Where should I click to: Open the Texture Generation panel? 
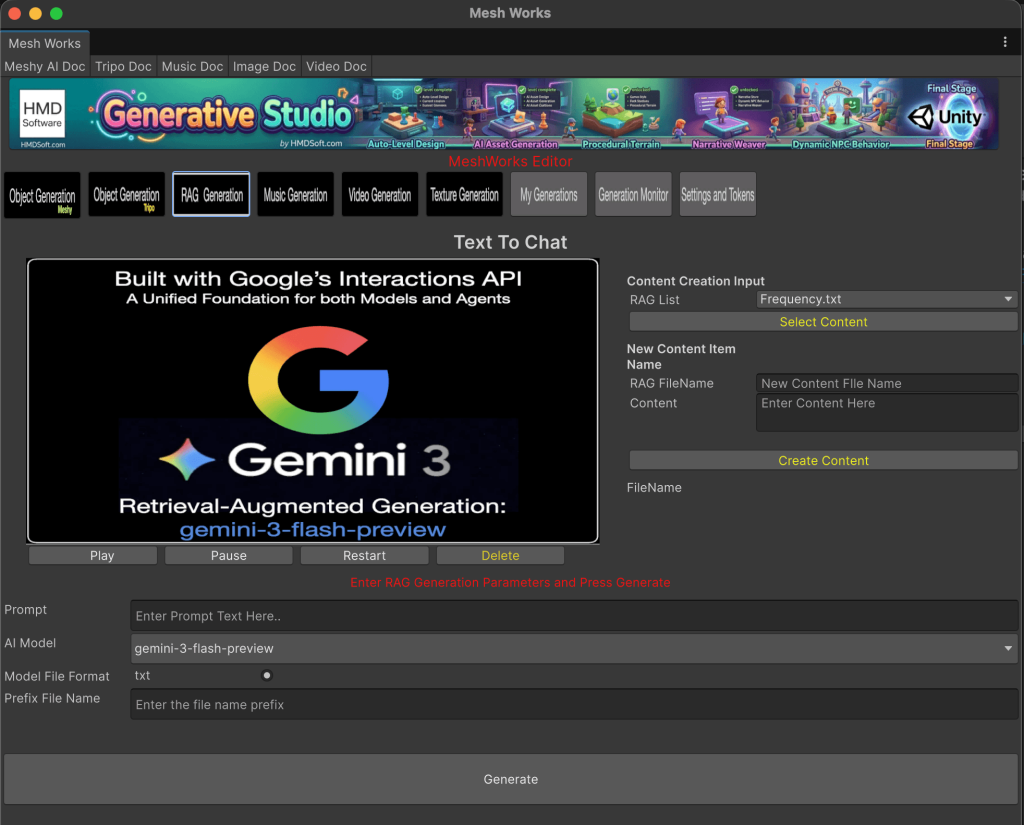464,194
